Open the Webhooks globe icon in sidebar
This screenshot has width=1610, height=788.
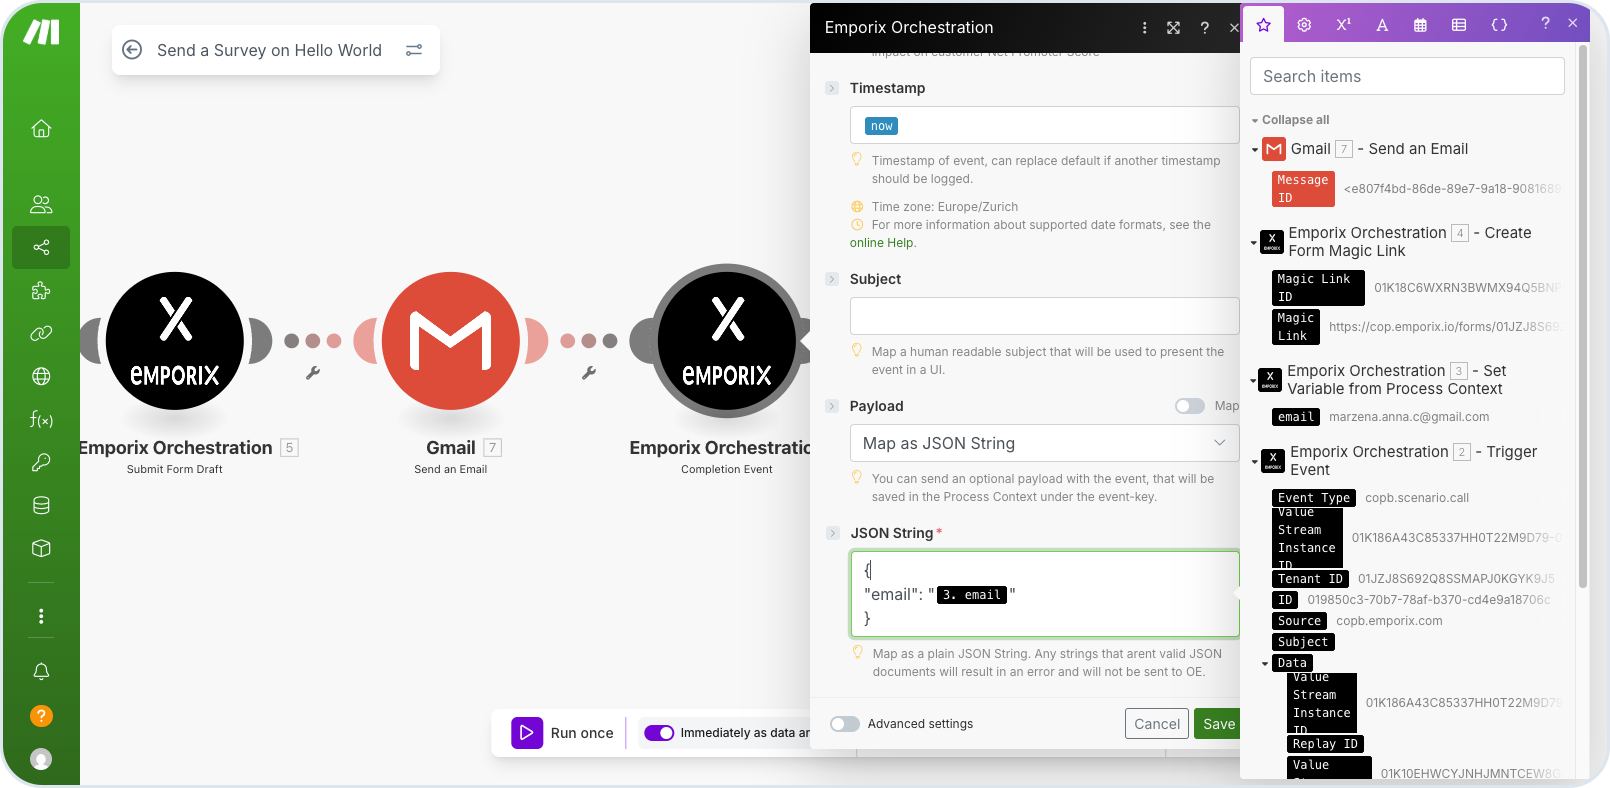click(x=41, y=376)
